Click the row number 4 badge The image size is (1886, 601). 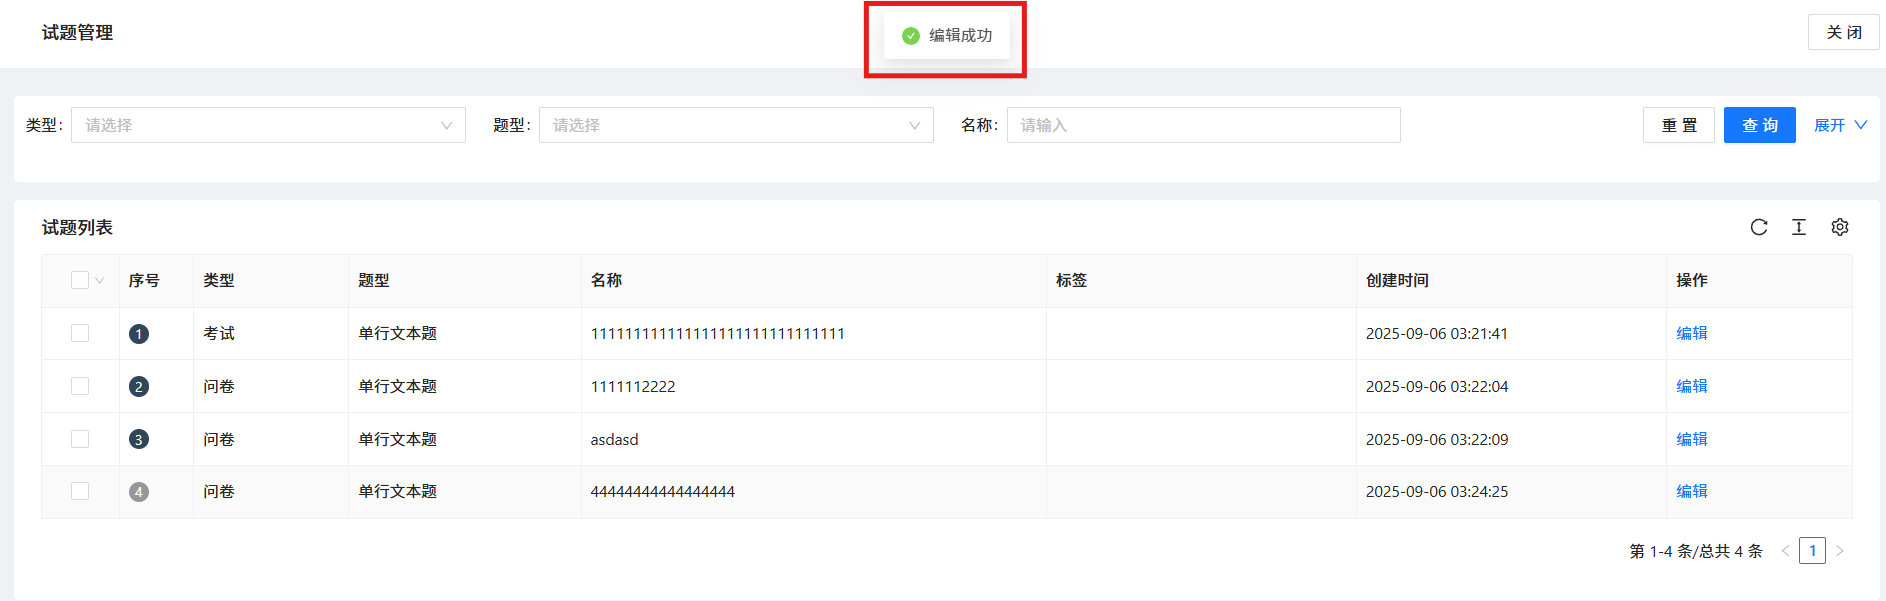tap(139, 492)
